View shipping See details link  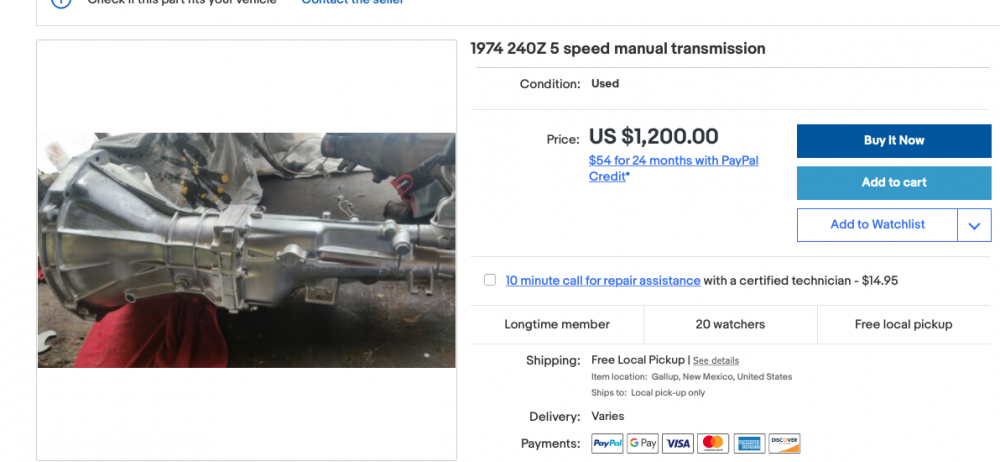tap(716, 361)
